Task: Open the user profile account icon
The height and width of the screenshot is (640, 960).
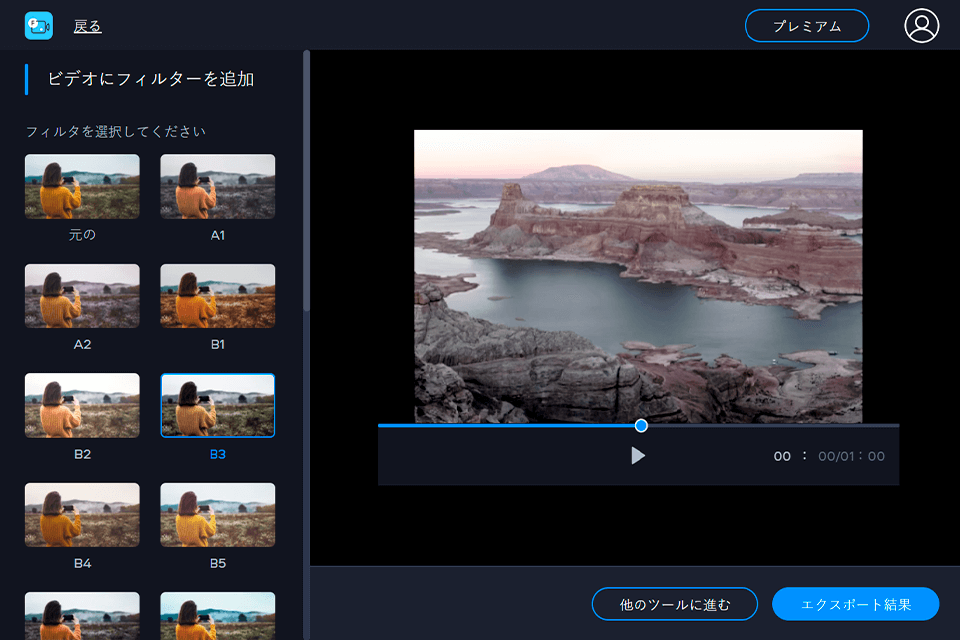Action: [x=921, y=26]
